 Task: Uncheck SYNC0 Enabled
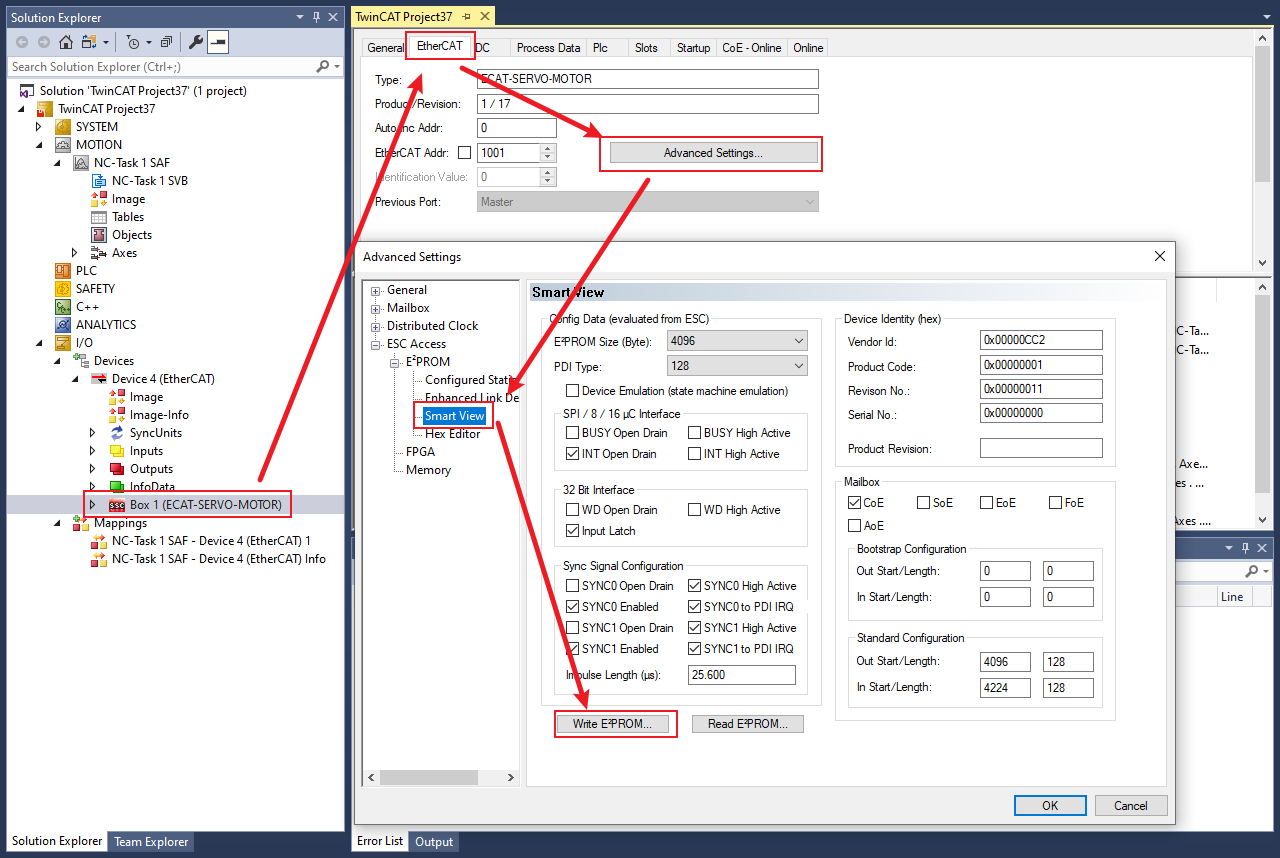572,607
